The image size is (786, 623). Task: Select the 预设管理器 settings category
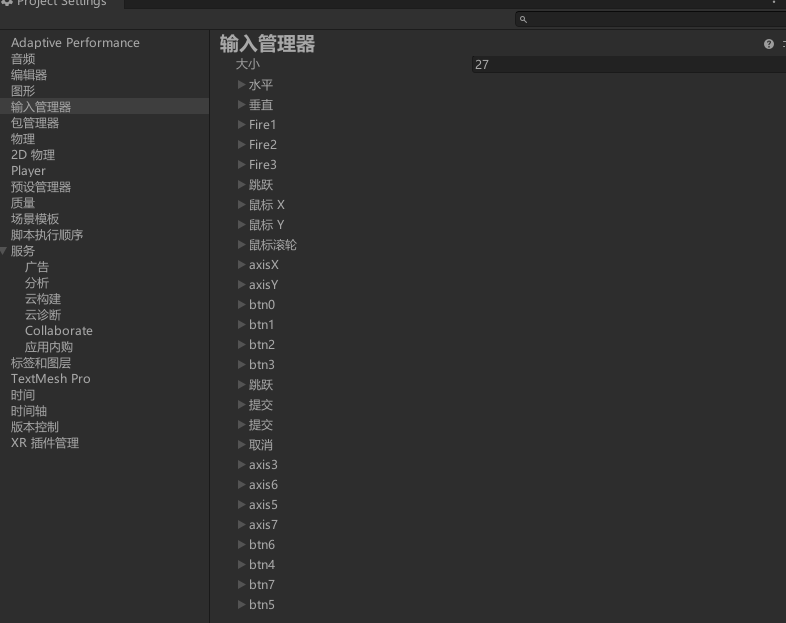41,187
